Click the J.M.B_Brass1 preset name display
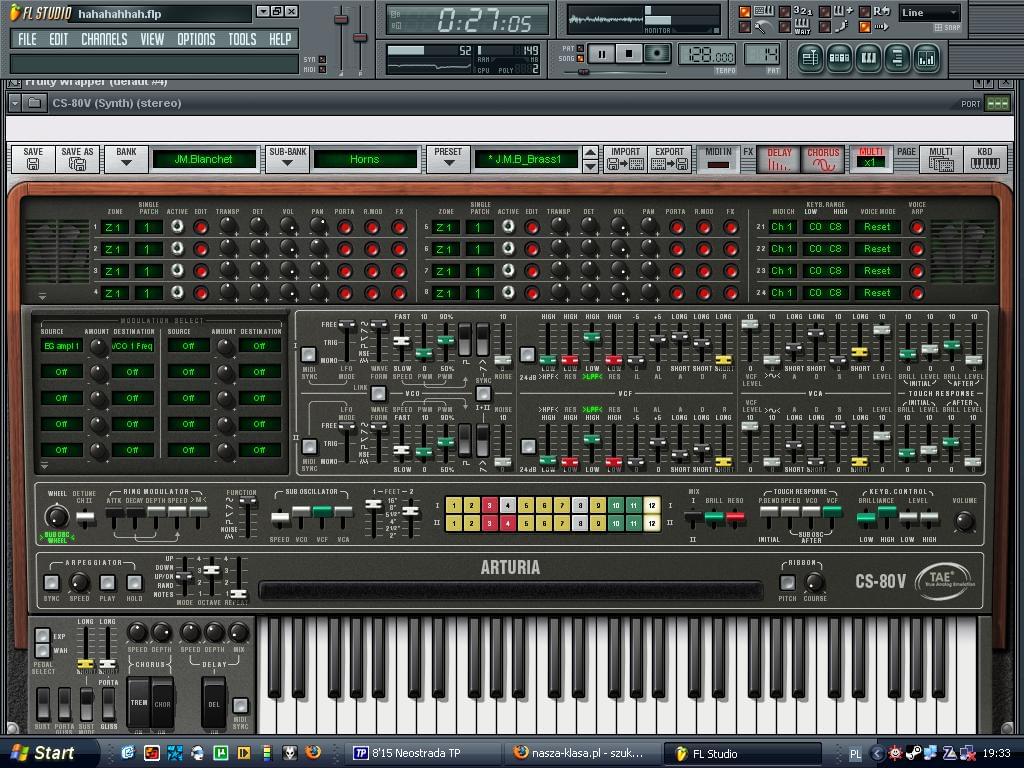This screenshot has height=771, width=1025. pos(526,159)
